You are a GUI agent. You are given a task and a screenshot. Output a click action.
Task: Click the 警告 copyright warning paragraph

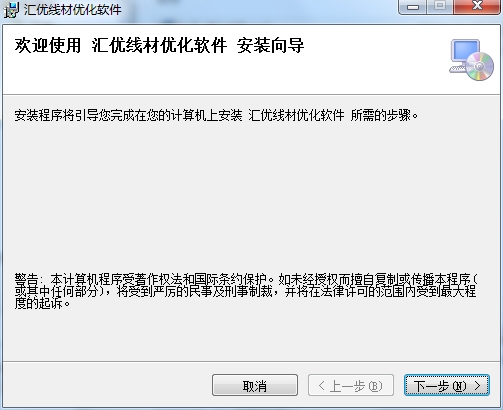point(246,291)
